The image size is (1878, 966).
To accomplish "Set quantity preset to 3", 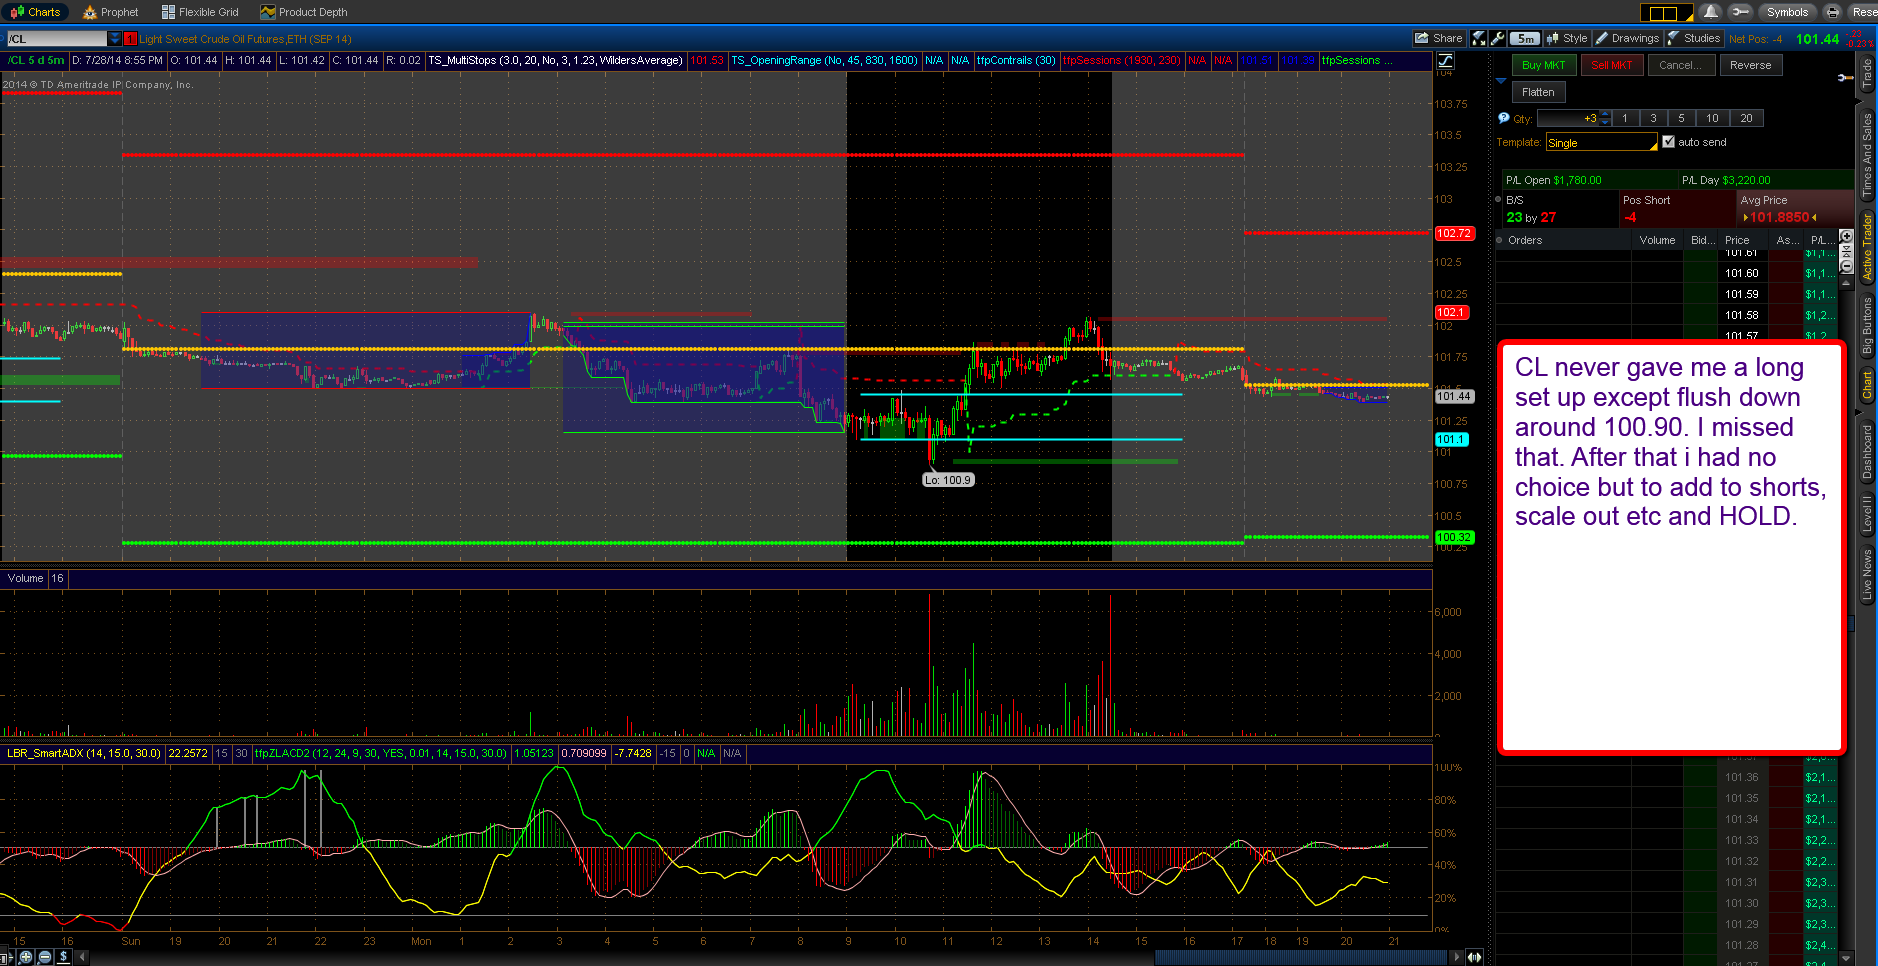I will (1653, 118).
